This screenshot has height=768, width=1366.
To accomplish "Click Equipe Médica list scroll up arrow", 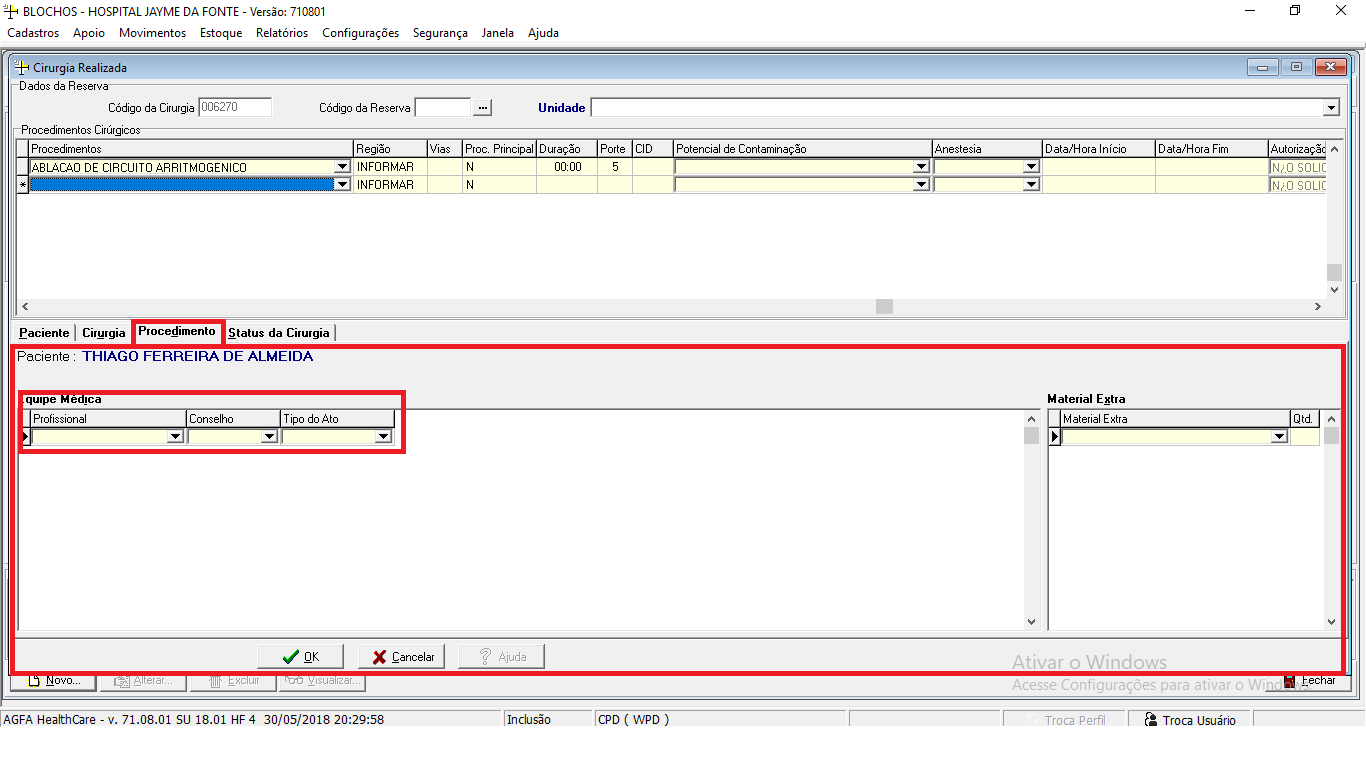I will (1032, 419).
